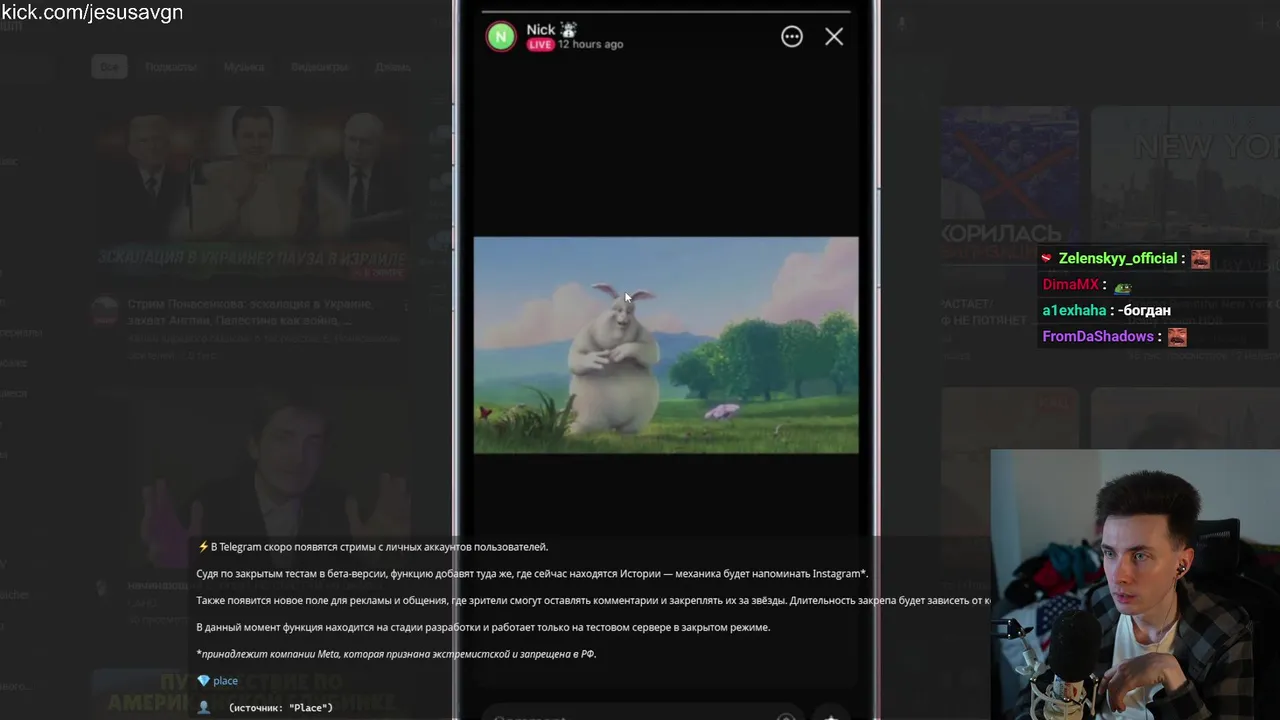Open the profile name Nick
The image size is (1280, 720).
[540, 30]
